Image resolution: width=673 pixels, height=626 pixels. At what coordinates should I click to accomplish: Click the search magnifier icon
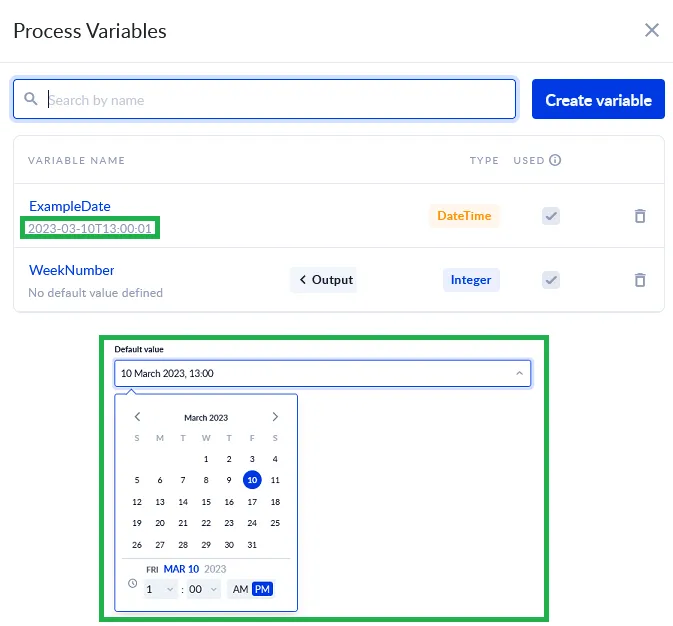[x=32, y=100]
